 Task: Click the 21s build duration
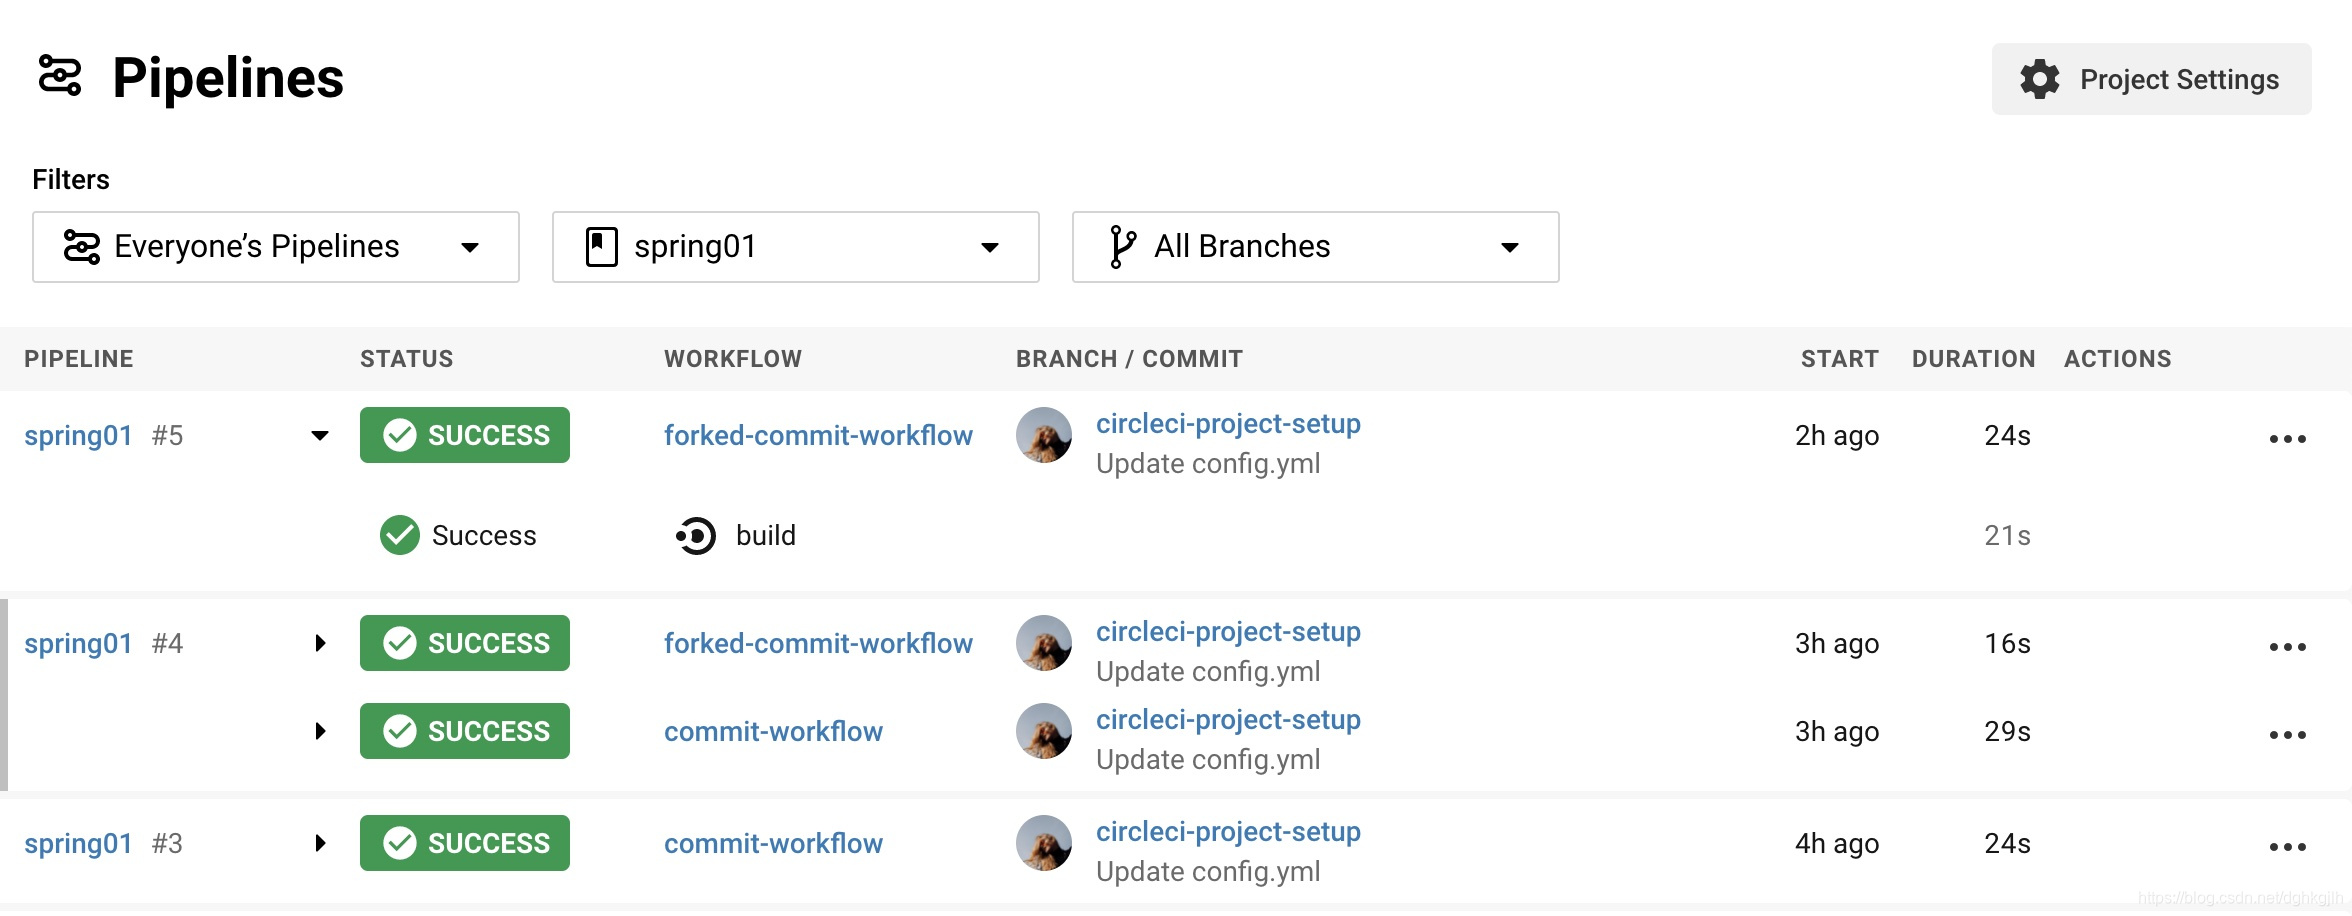[2007, 536]
